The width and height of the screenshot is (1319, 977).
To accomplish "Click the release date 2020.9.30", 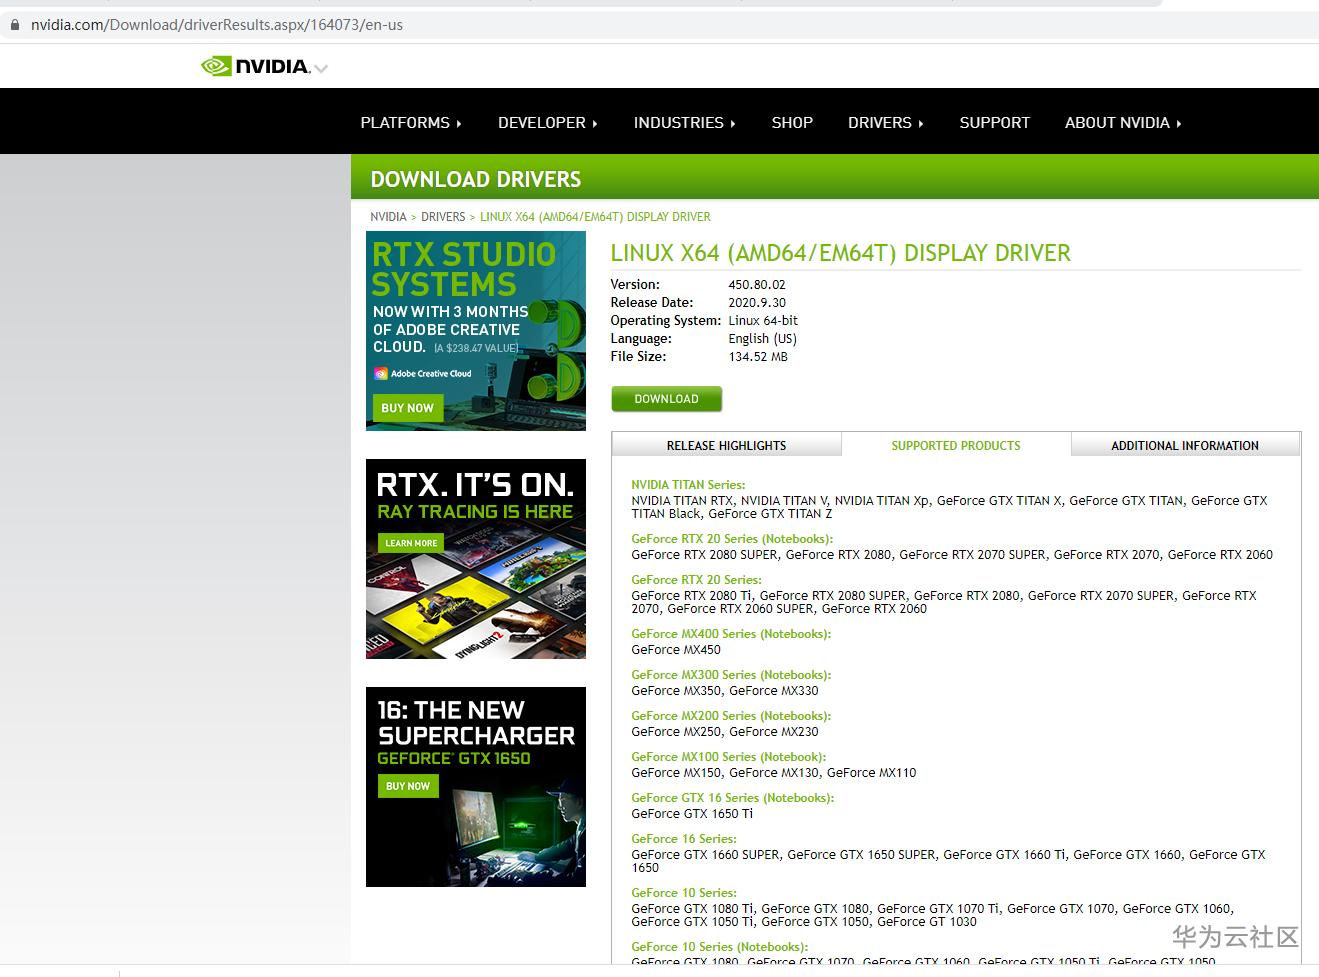I will tap(757, 303).
